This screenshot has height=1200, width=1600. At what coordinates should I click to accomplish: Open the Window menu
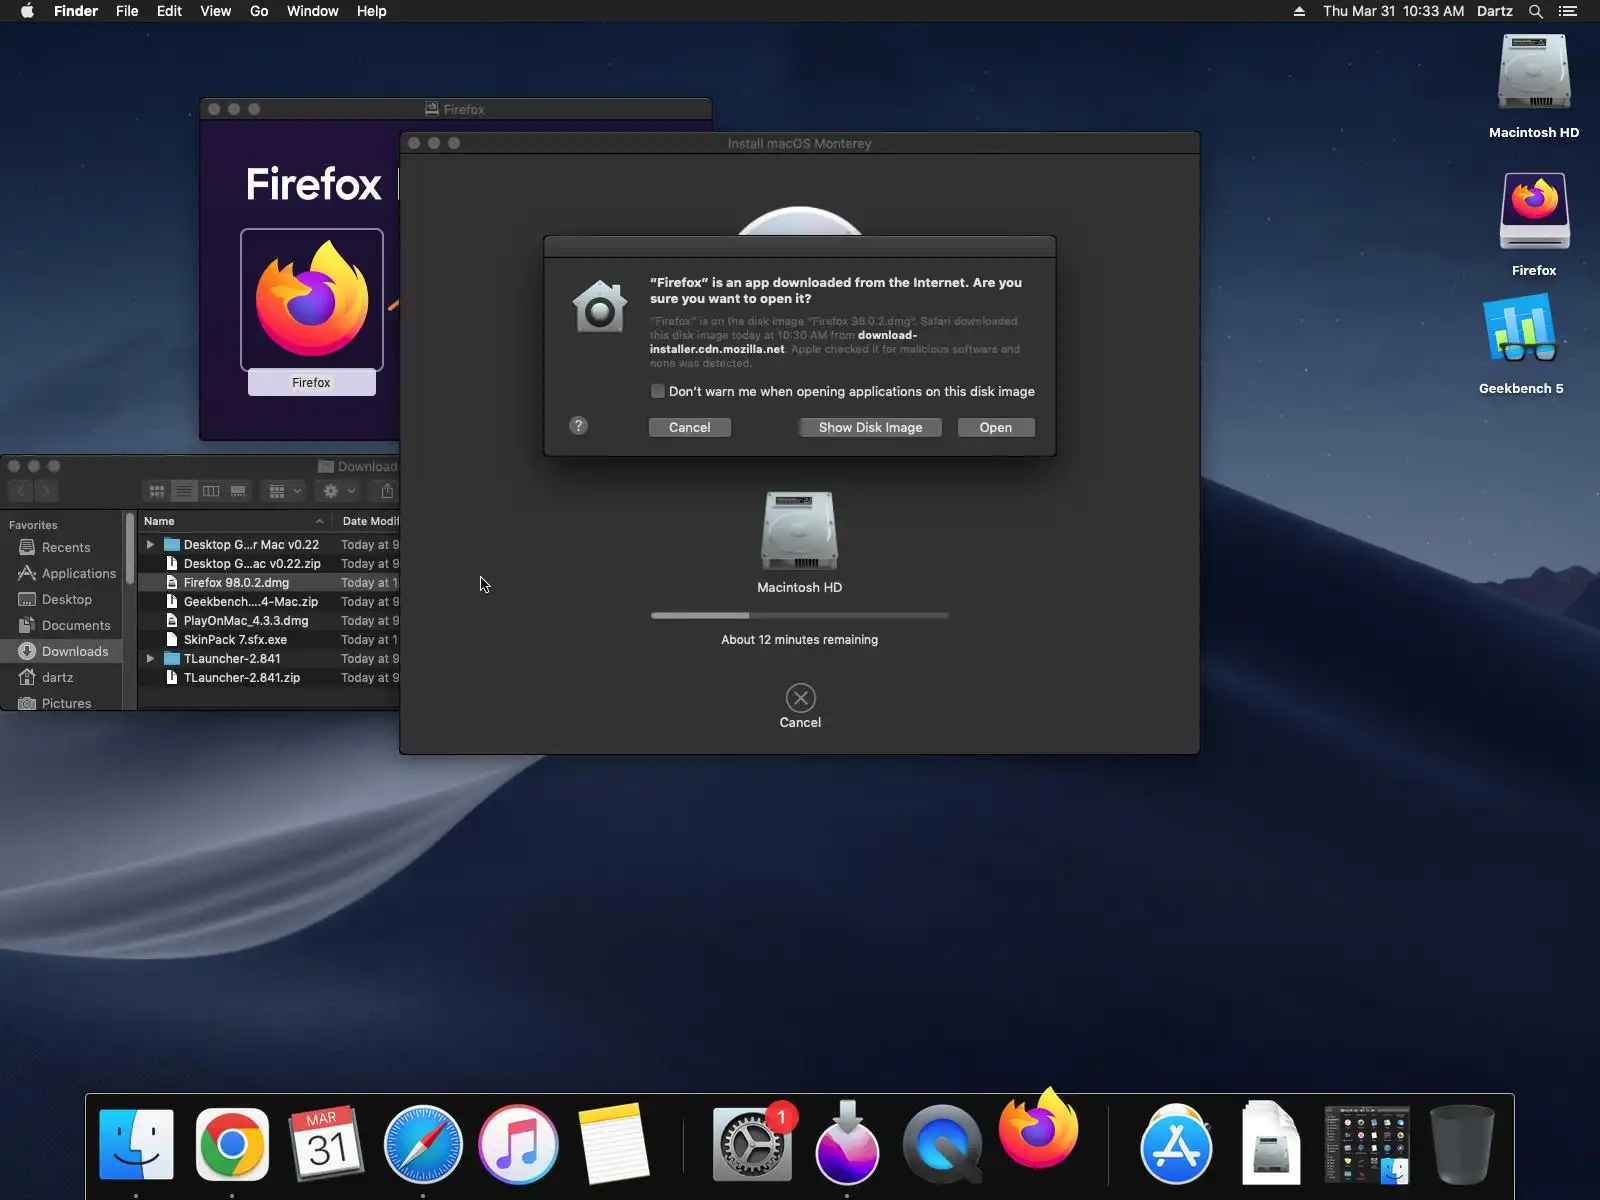coord(312,11)
